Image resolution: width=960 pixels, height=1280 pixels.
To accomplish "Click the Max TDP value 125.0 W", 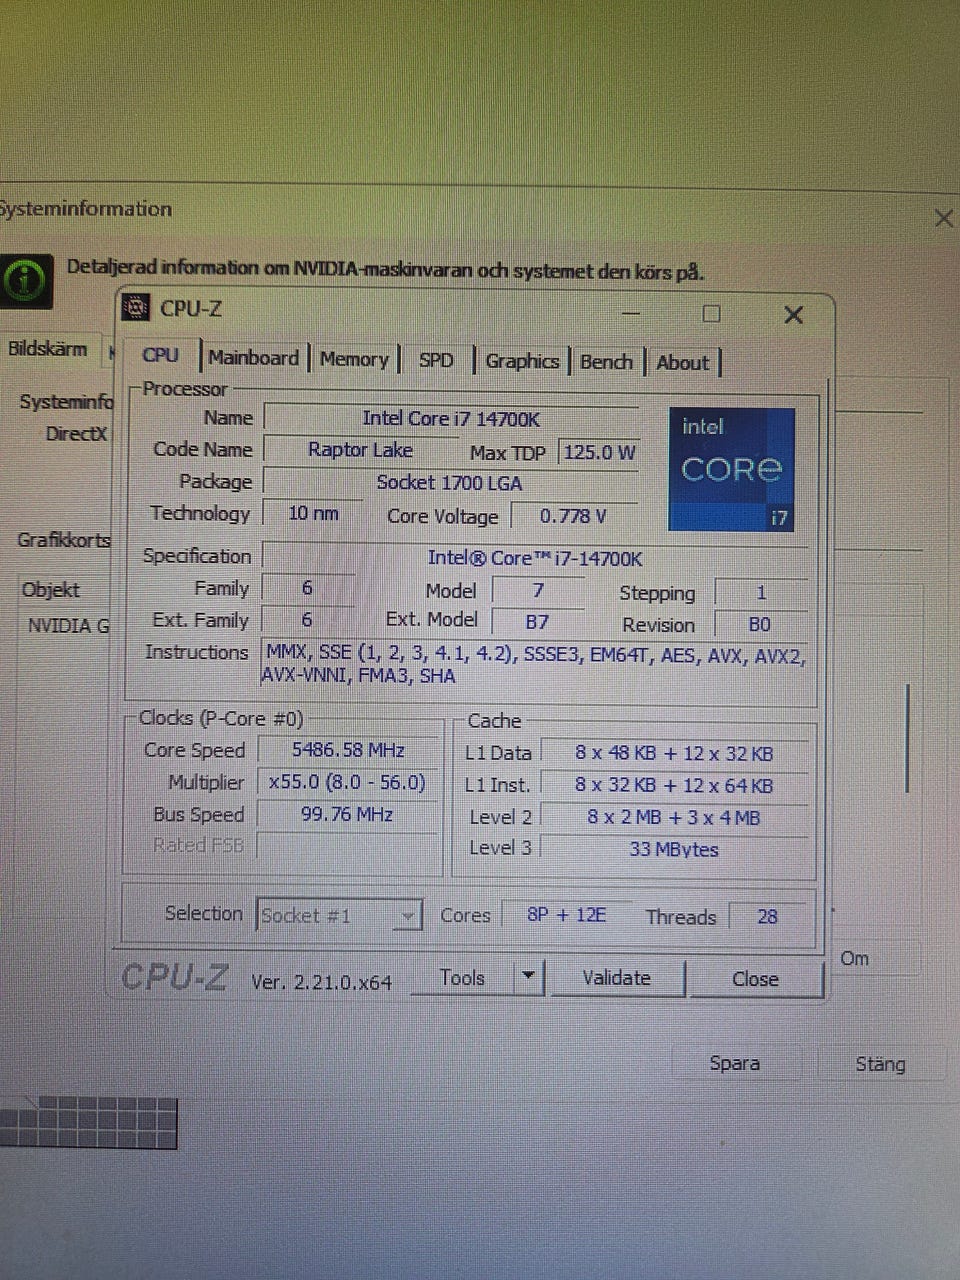I will (599, 452).
